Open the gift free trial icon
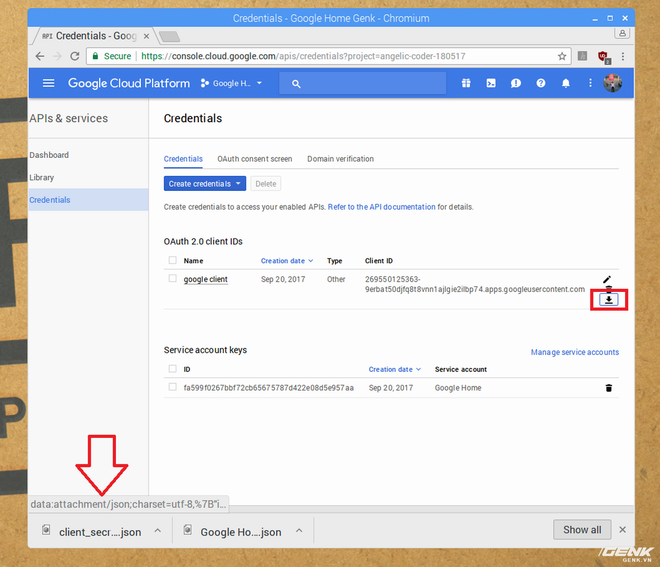This screenshot has width=660, height=567. (466, 83)
